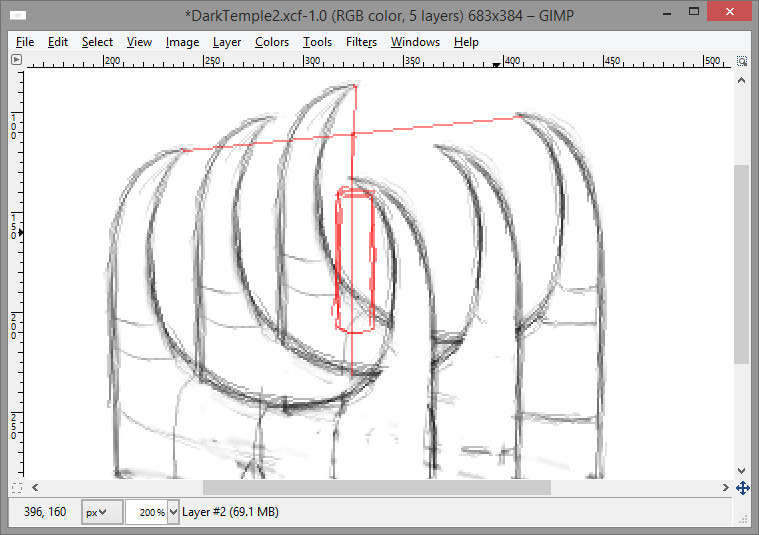Image resolution: width=759 pixels, height=535 pixels.
Task: Click the image menu arrow button at ruler corner
Action: 16,60
